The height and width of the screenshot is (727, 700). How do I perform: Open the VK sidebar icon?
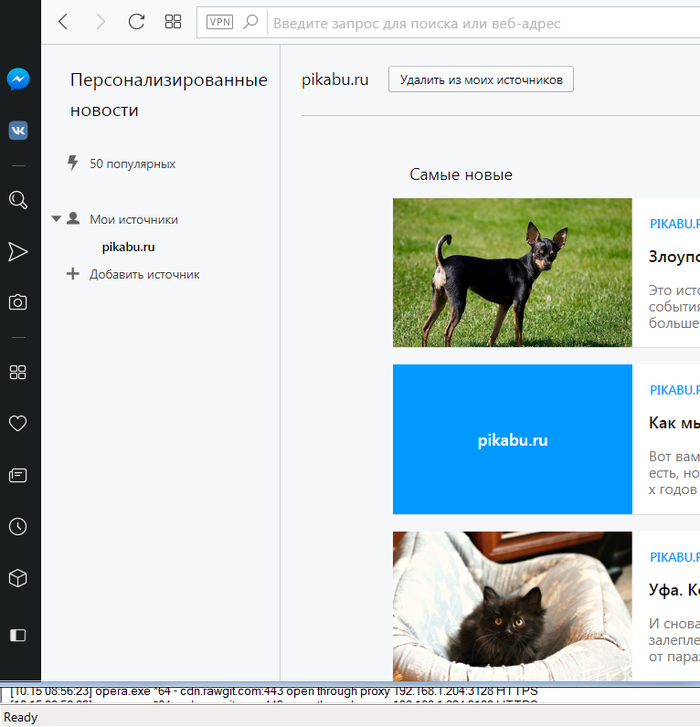click(18, 130)
